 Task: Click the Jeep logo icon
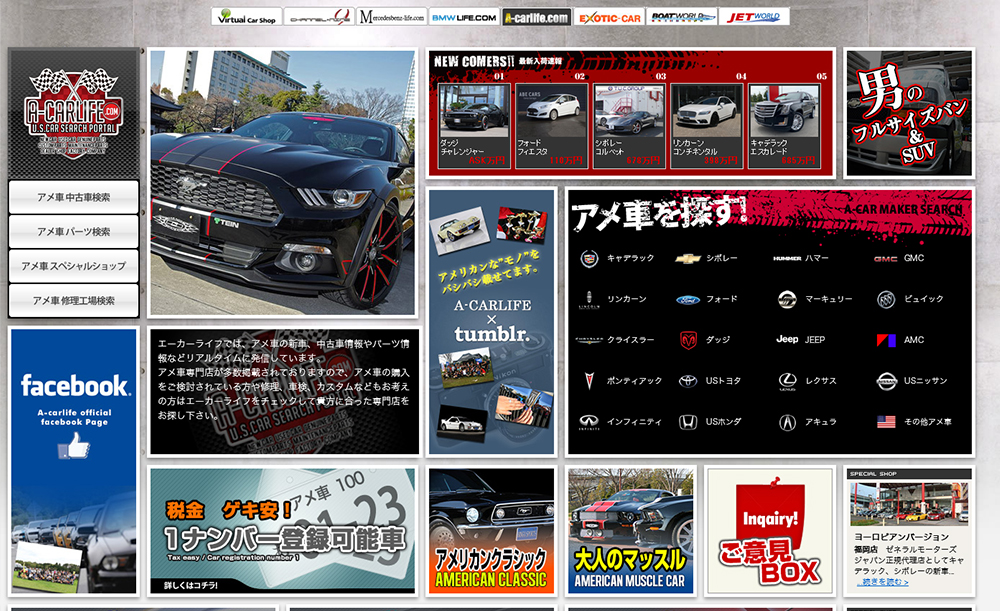coord(787,339)
